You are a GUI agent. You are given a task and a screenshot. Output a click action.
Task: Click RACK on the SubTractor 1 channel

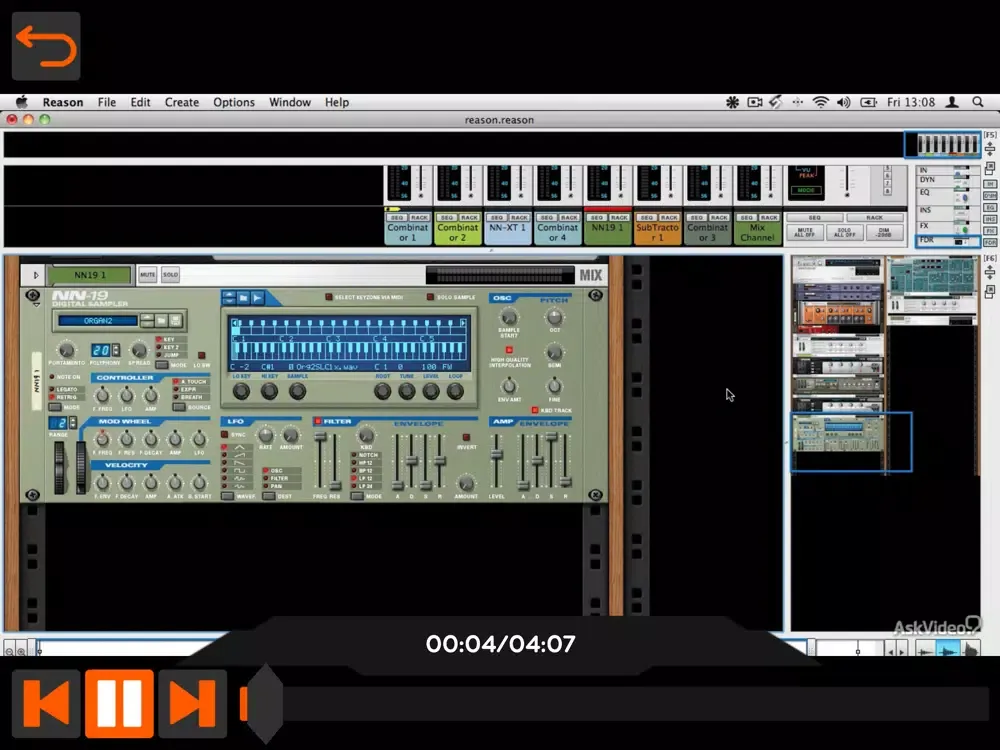pyautogui.click(x=669, y=217)
